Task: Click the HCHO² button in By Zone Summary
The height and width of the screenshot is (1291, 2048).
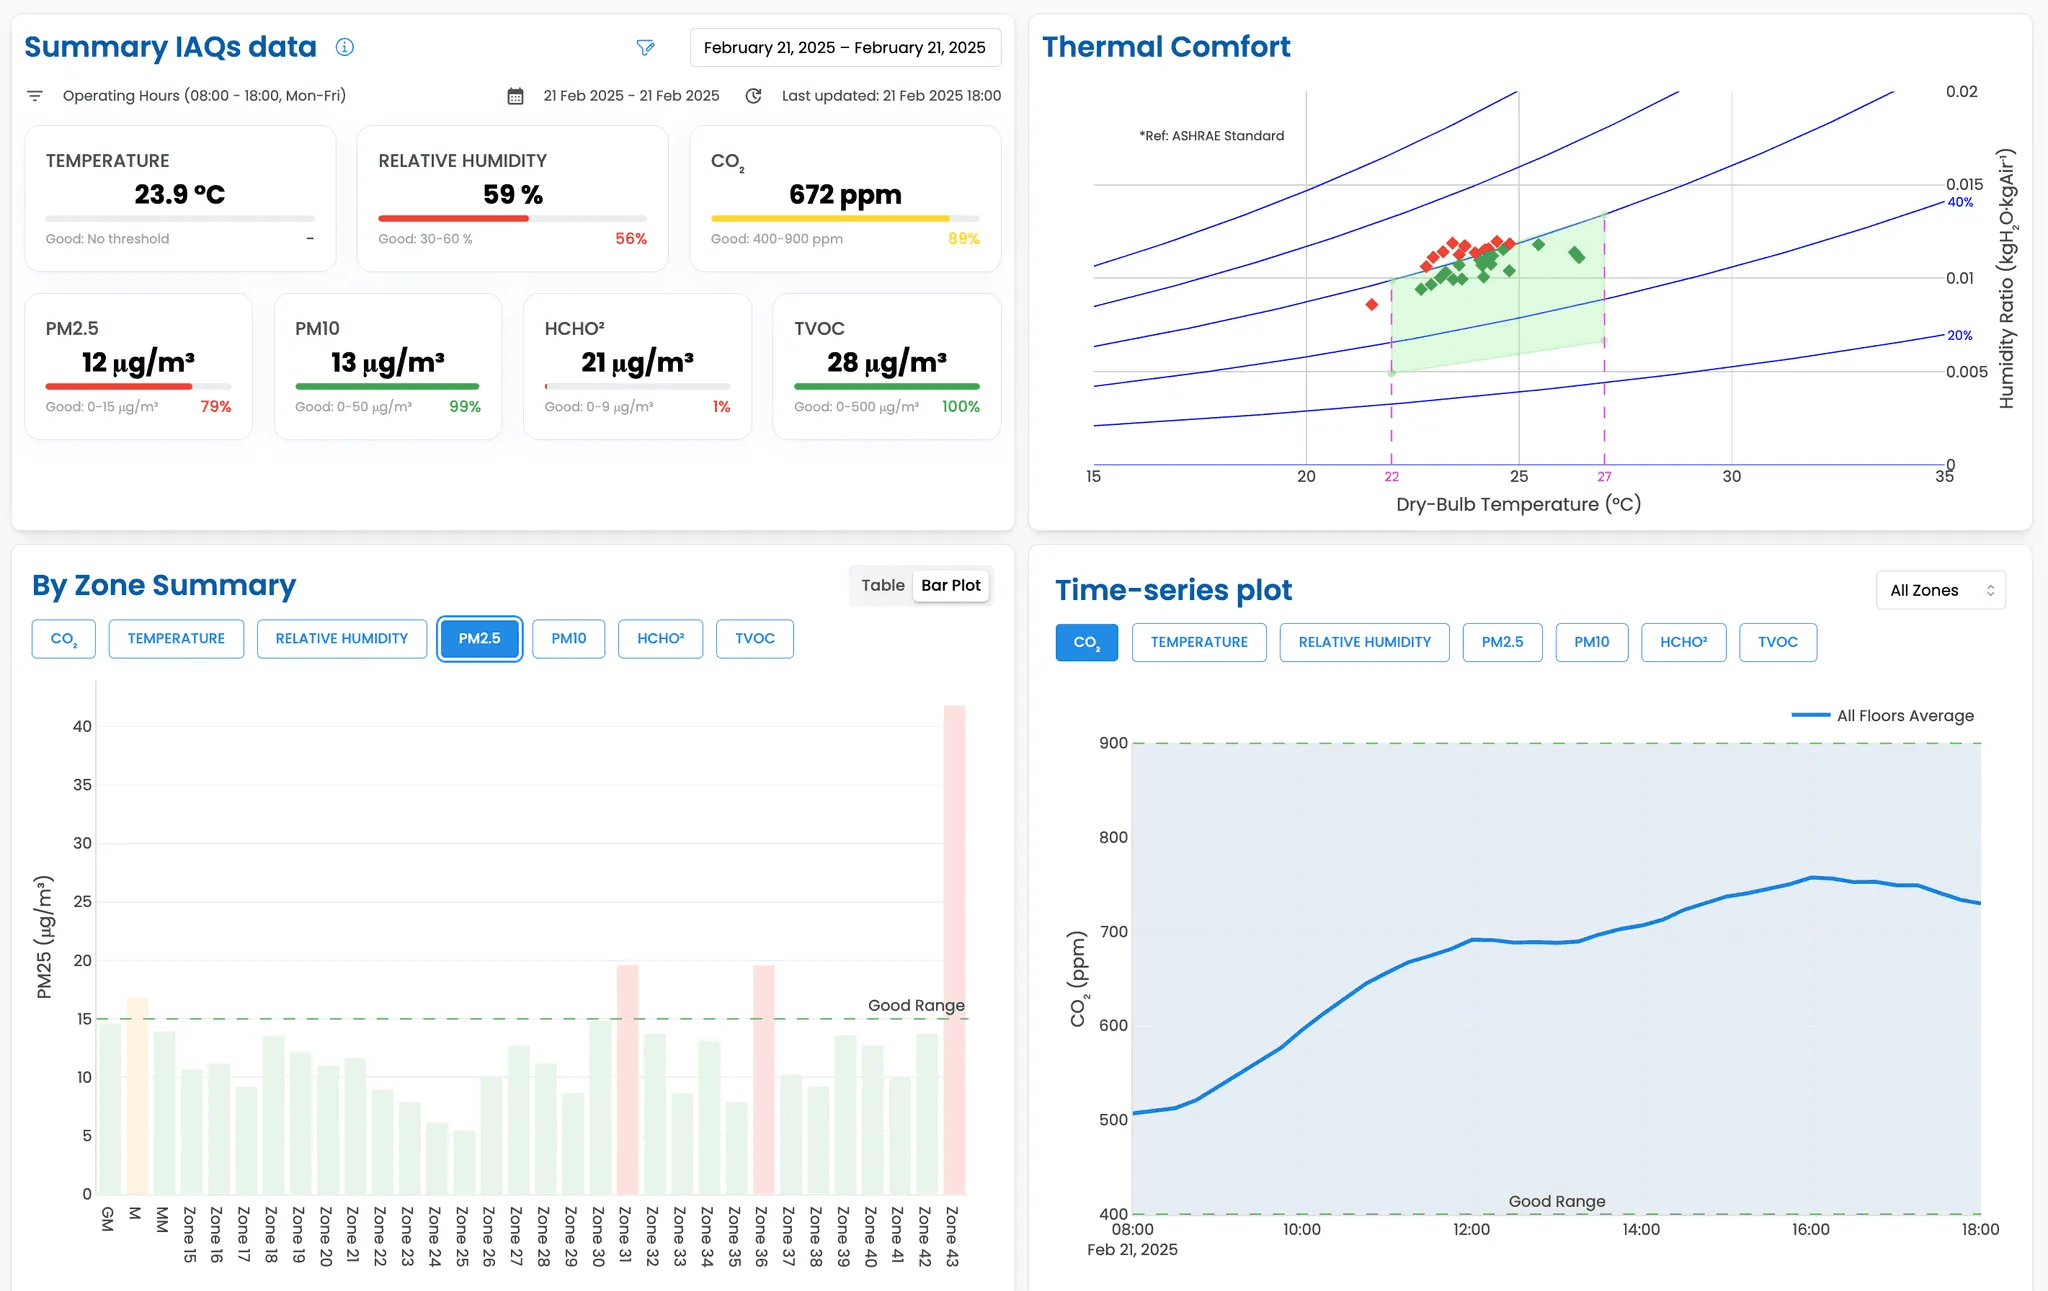Action: pyautogui.click(x=660, y=638)
